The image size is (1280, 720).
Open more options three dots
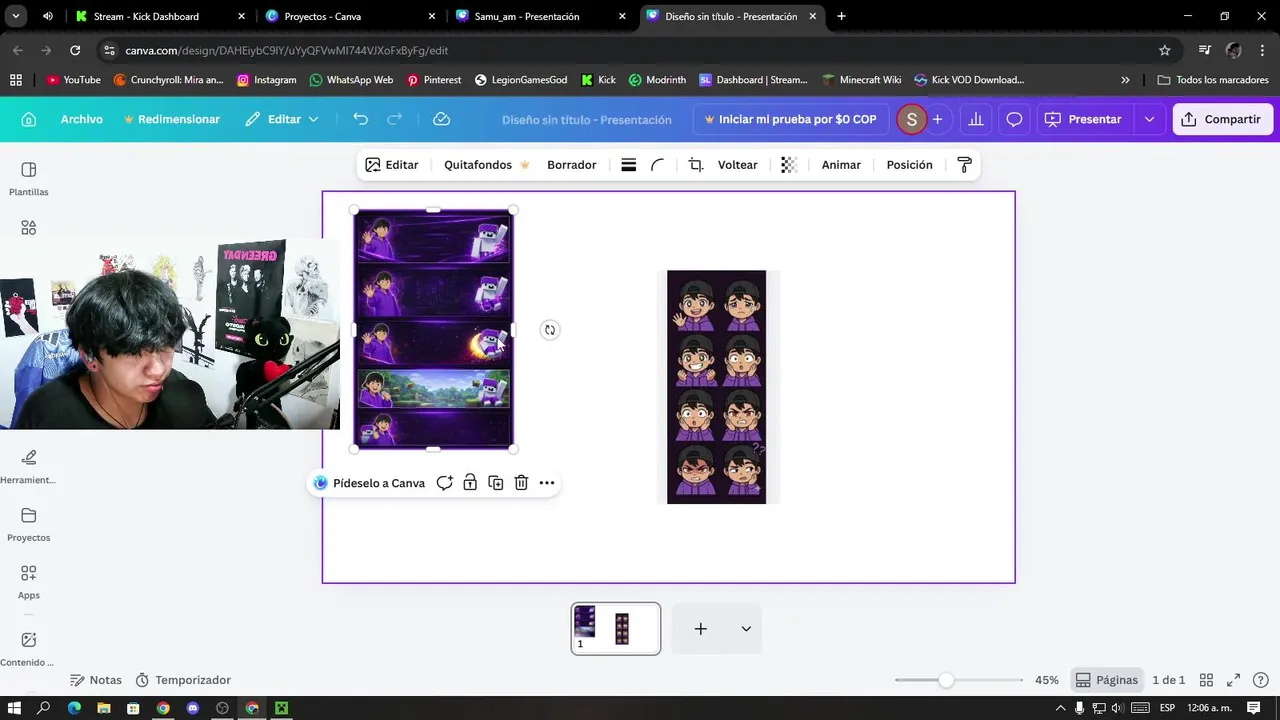pyautogui.click(x=547, y=483)
